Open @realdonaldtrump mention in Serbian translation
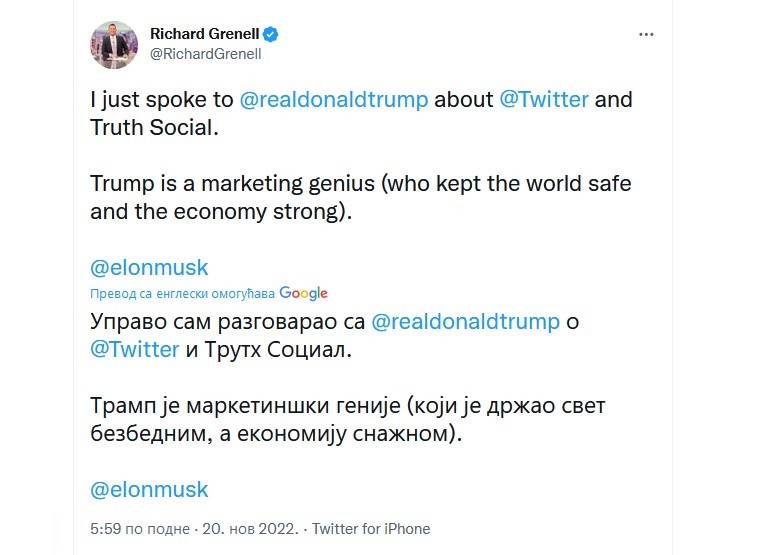 pyautogui.click(x=465, y=322)
